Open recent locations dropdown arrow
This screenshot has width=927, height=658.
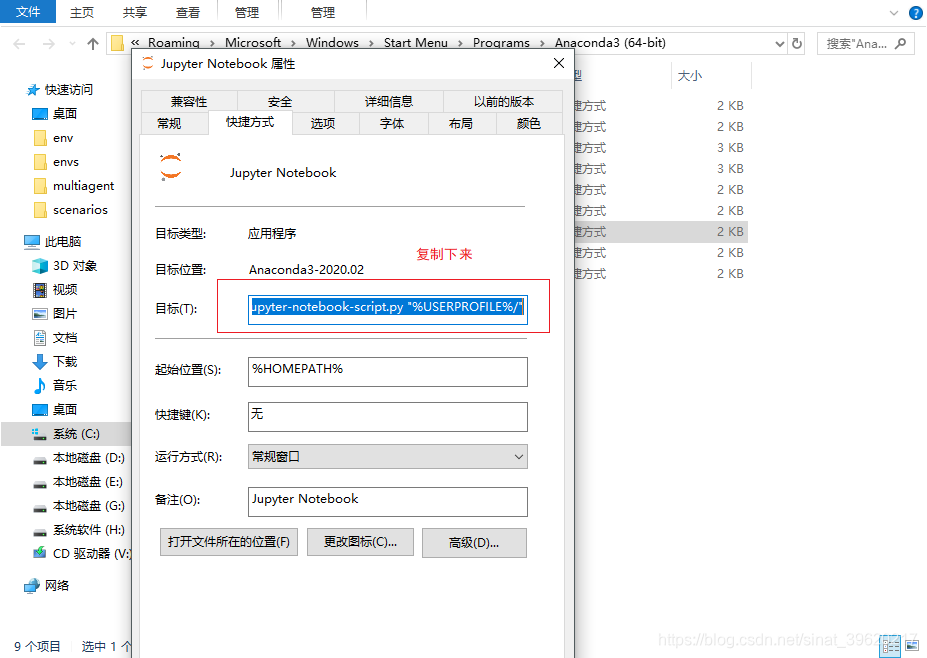click(72, 44)
